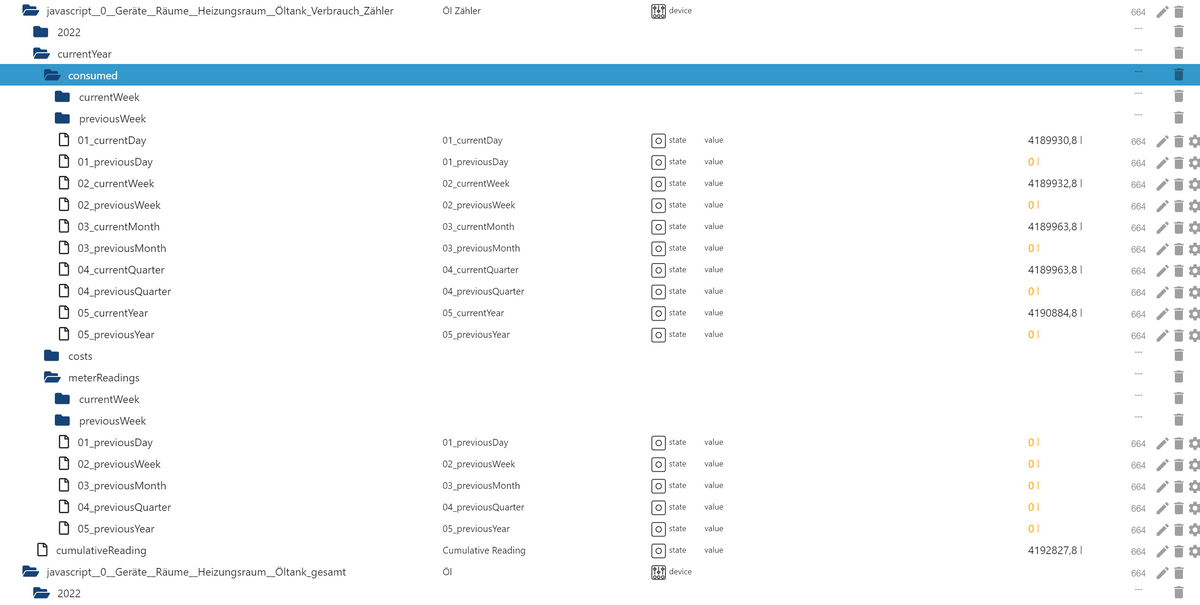Delete the 01_currentDay state via its trash icon
This screenshot has height=605, width=1200.
pyautogui.click(x=1178, y=142)
